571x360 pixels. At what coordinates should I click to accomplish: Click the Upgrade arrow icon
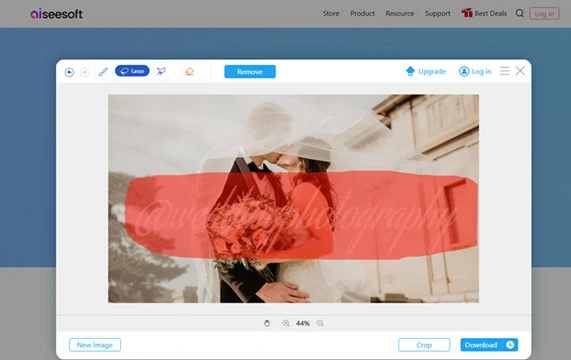(x=410, y=71)
